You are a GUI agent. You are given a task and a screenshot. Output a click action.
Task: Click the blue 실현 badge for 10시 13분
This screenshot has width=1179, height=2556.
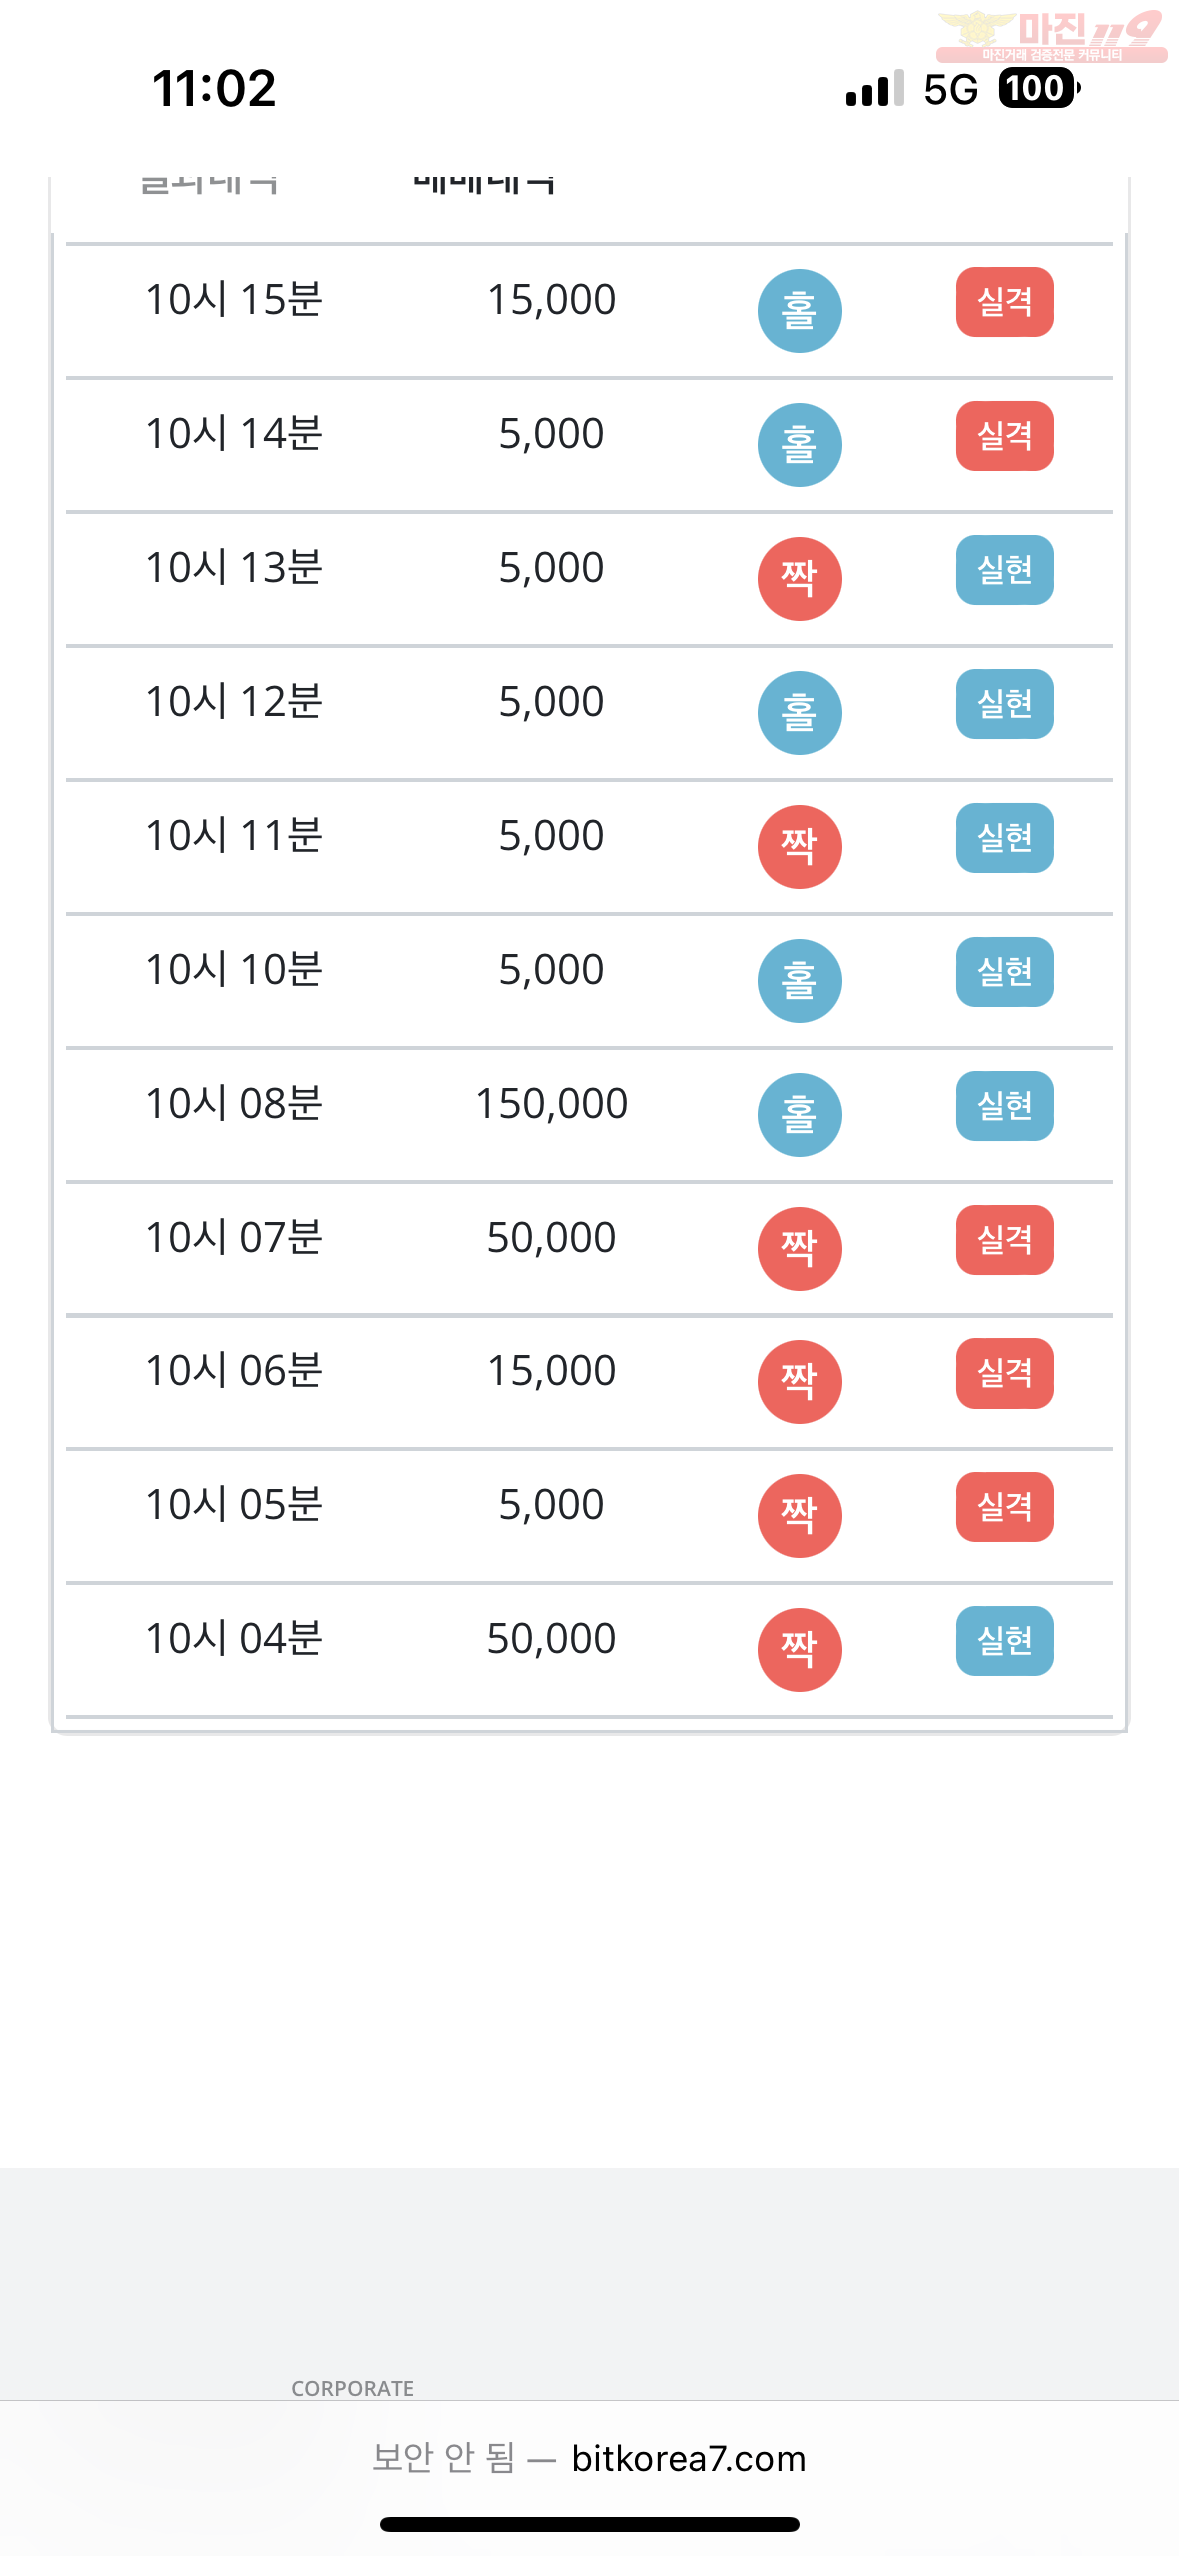tap(1004, 570)
